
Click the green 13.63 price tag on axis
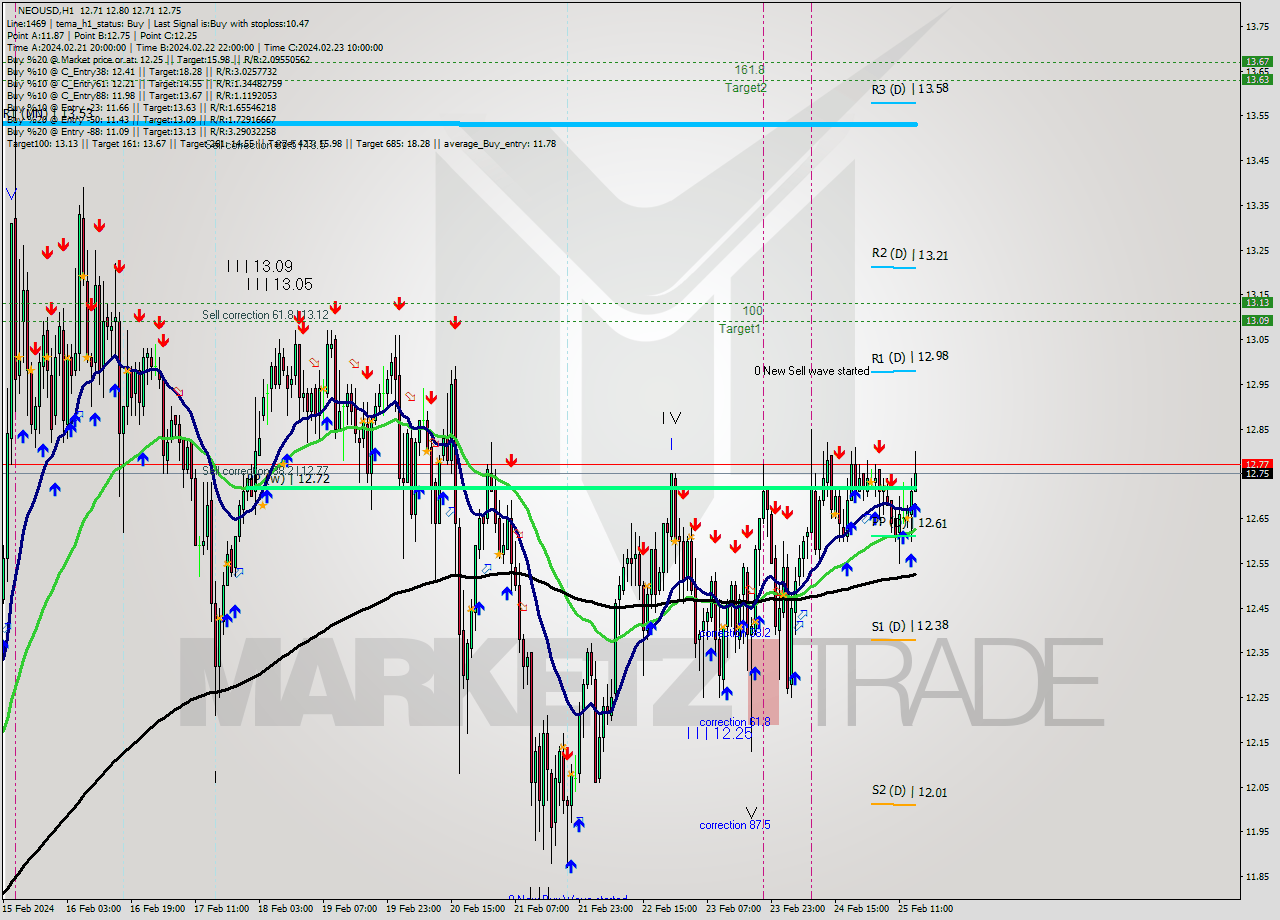click(x=1257, y=79)
